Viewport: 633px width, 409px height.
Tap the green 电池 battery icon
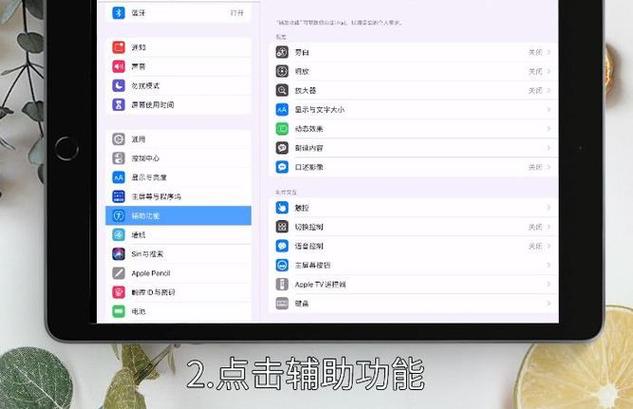118,311
